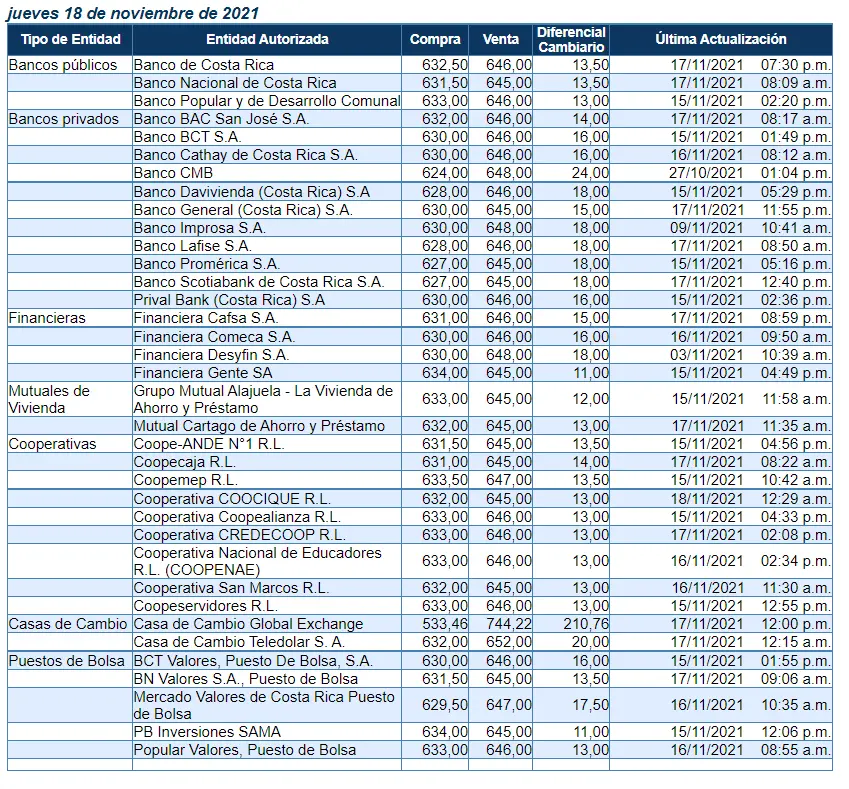Click the 'Última Actualización' column header
The height and width of the screenshot is (789, 849).
[x=721, y=40]
